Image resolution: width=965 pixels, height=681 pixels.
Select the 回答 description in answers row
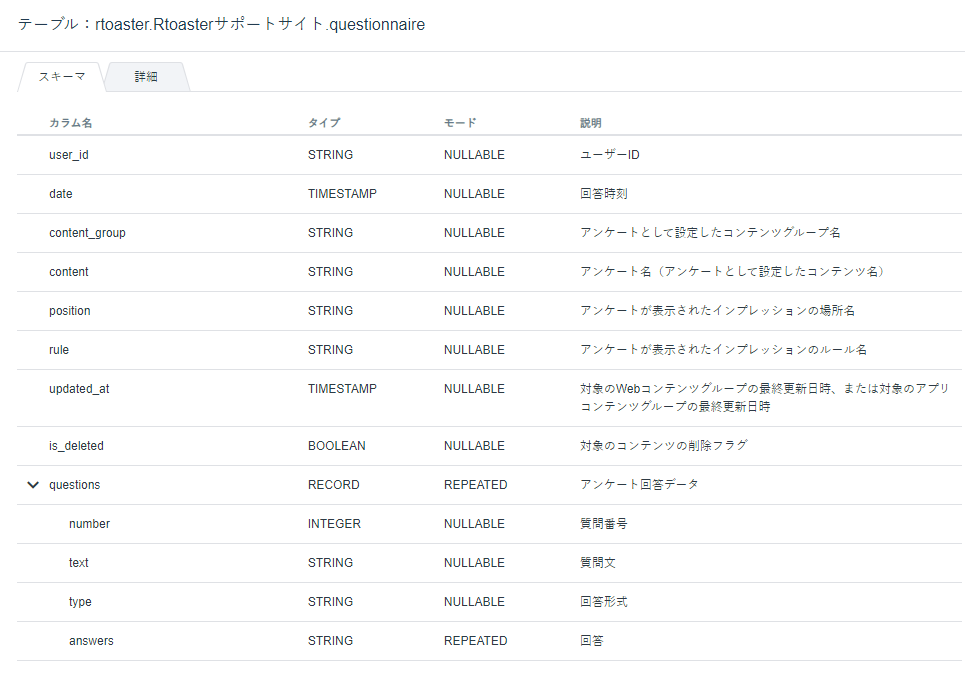point(592,641)
